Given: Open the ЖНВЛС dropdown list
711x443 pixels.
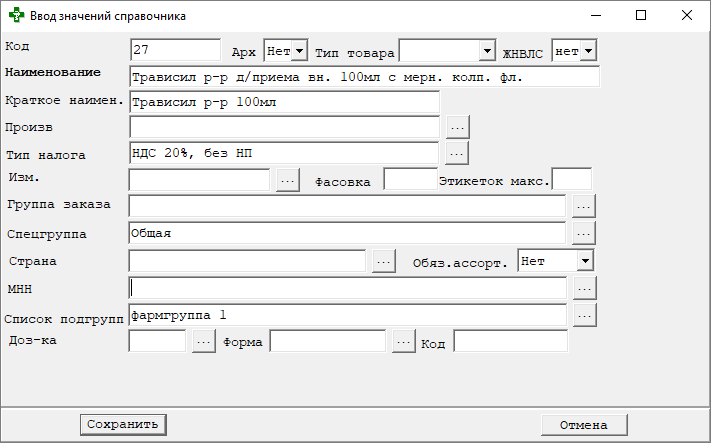Looking at the screenshot, I should 588,51.
